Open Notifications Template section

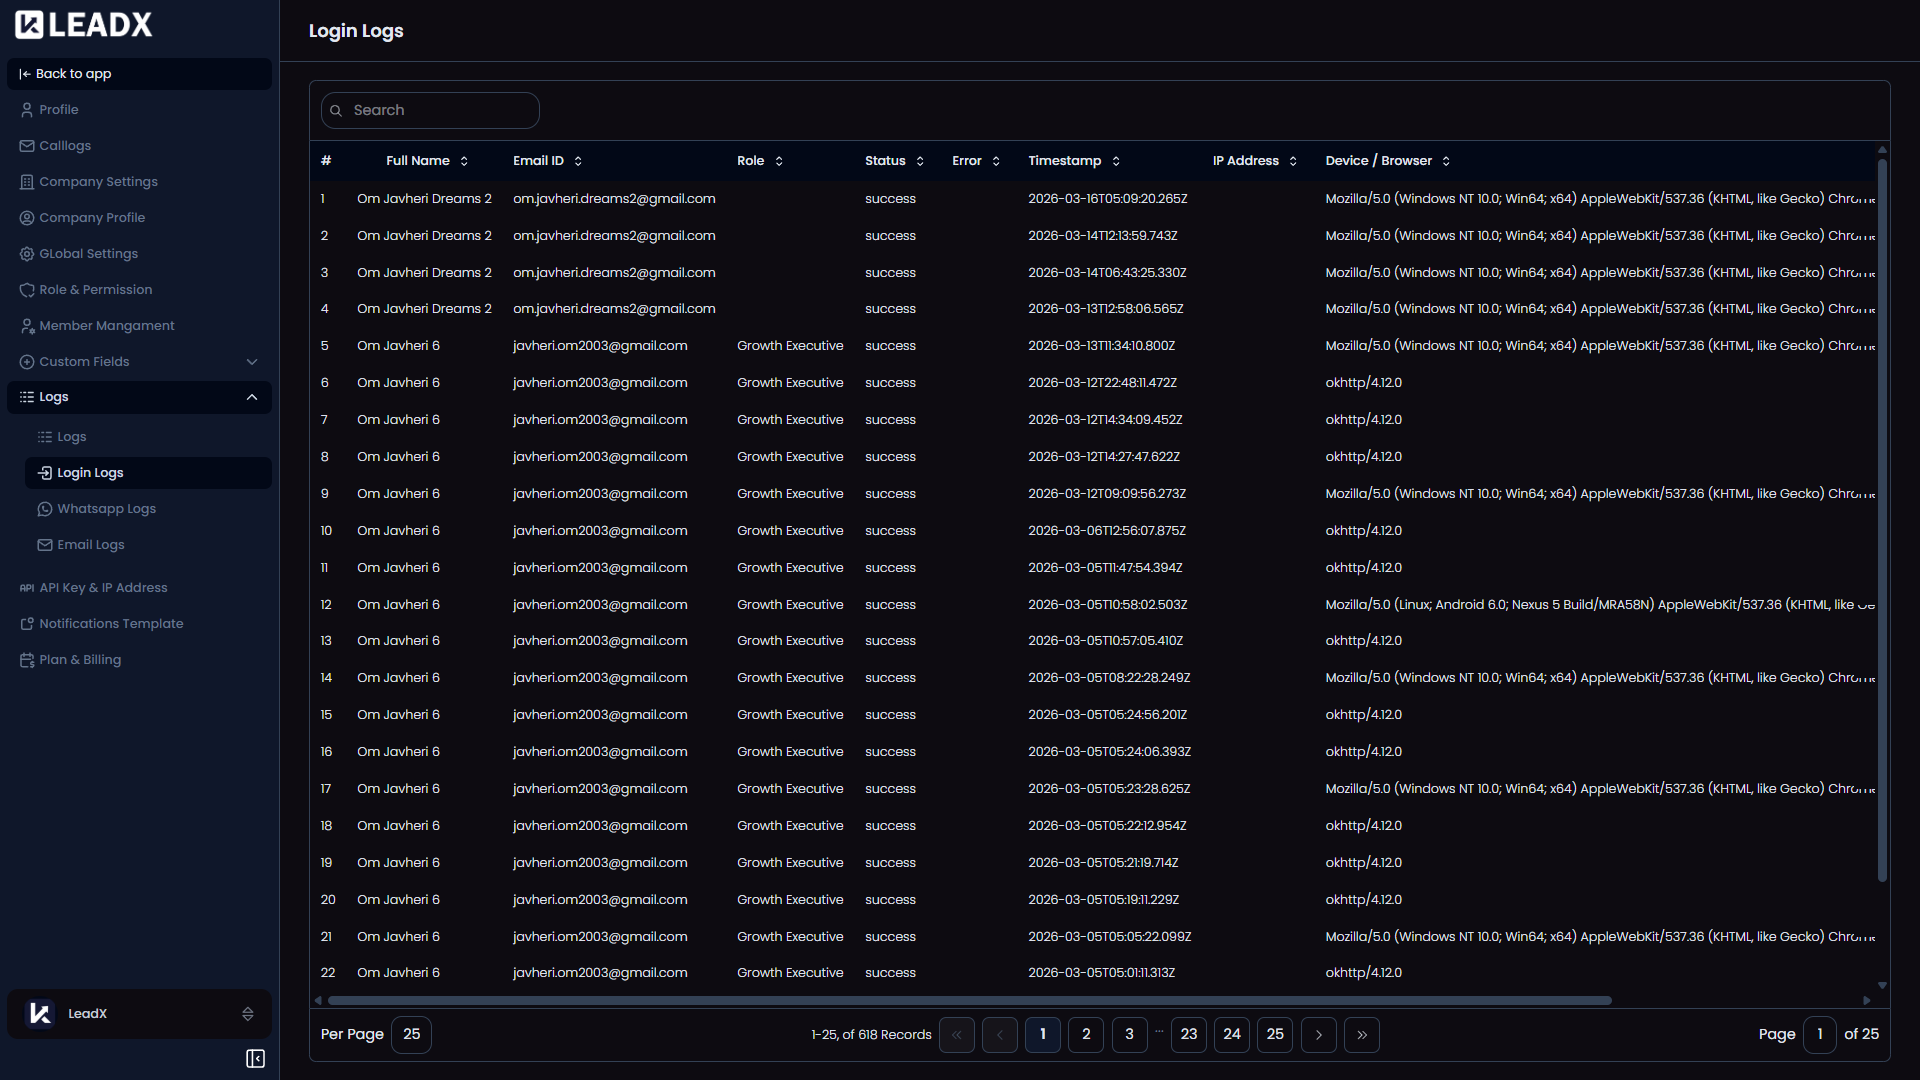(112, 623)
